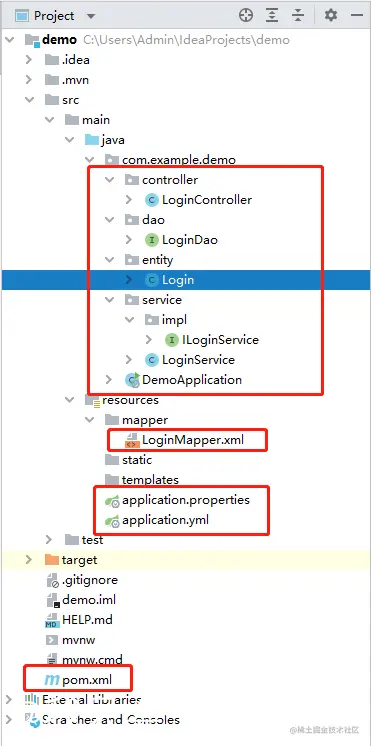371x746 pixels.
Task: Expand the DemoApplication node arrow
Action: (x=108, y=380)
